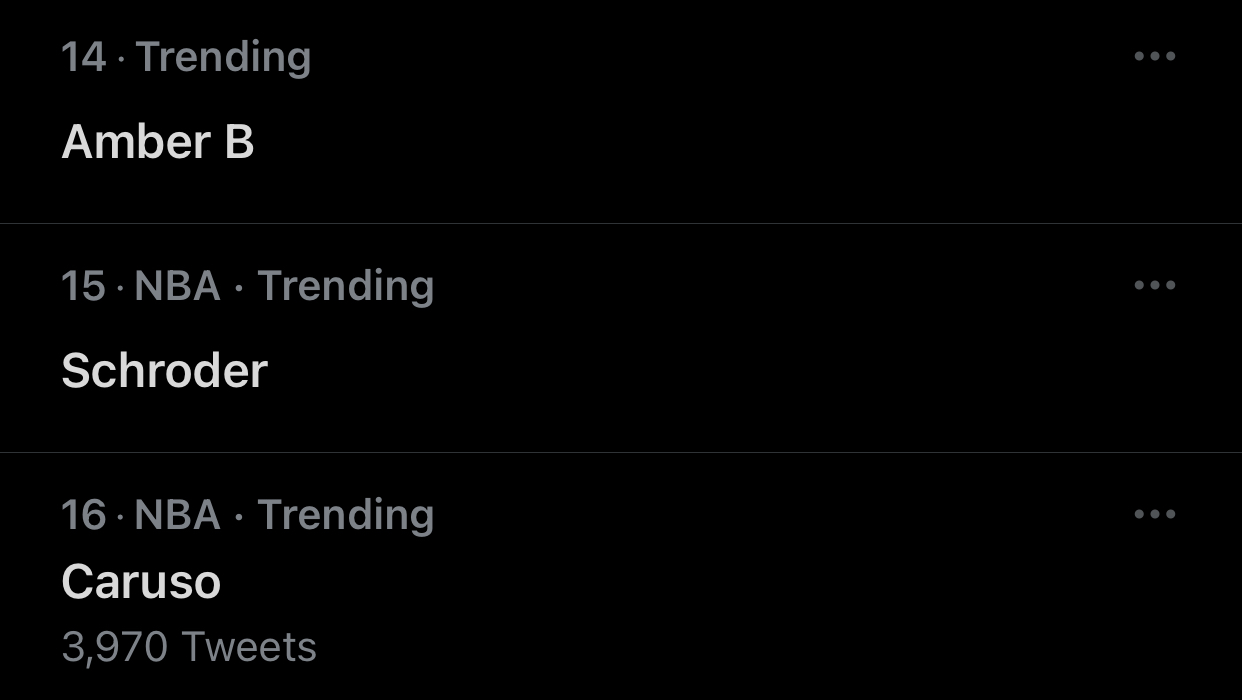Select the whole Caruso trend row
Viewport: 1242px width, 700px height.
621,577
